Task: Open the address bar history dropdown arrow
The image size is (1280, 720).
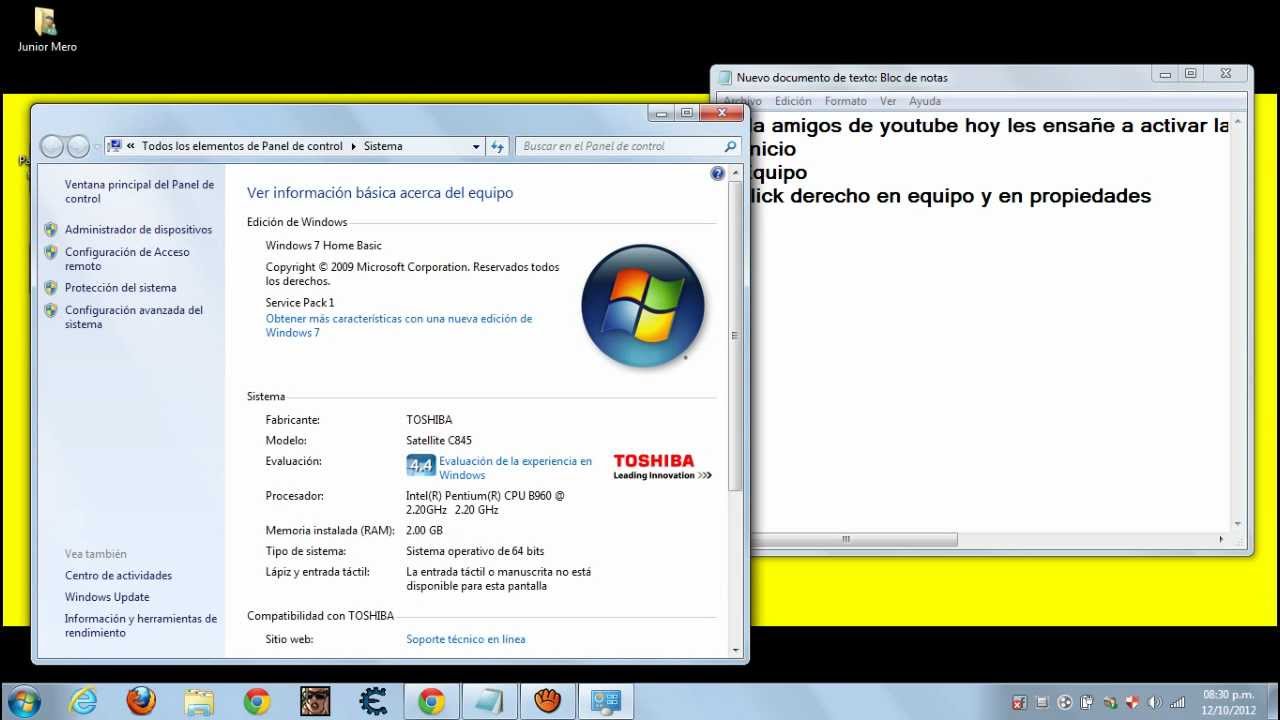Action: (476, 146)
